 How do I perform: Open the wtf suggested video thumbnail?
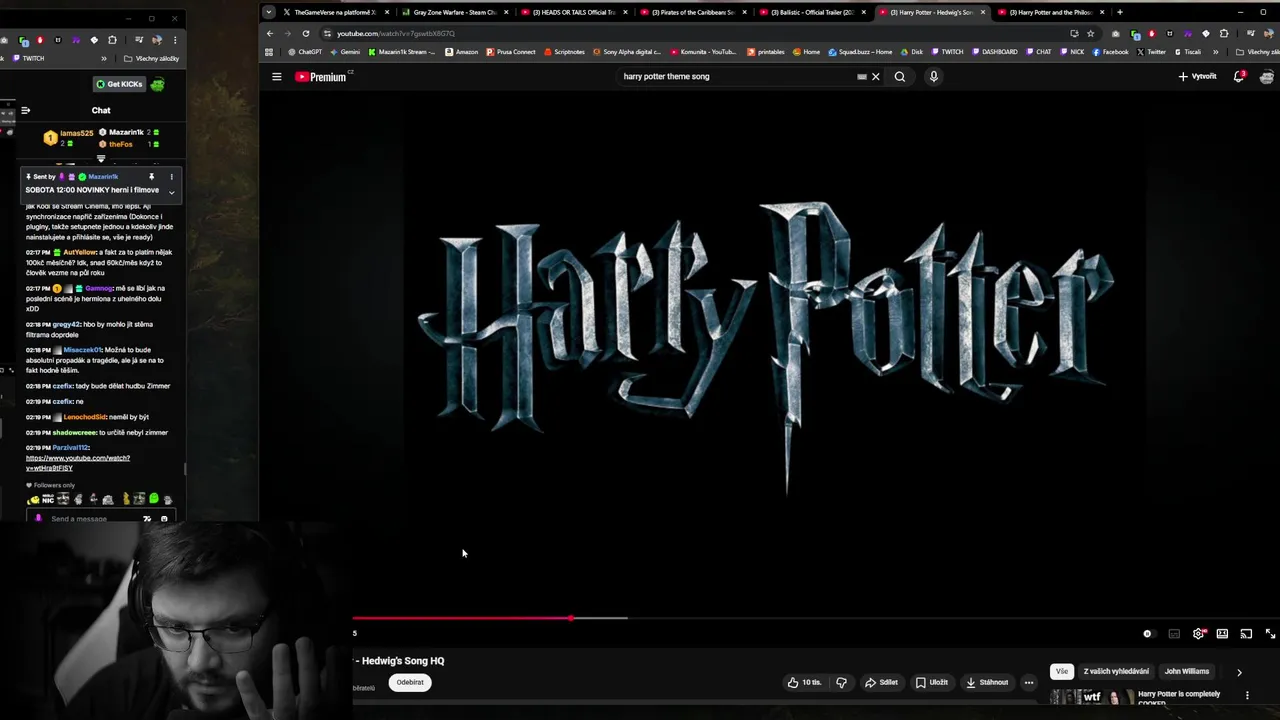[x=1091, y=699]
